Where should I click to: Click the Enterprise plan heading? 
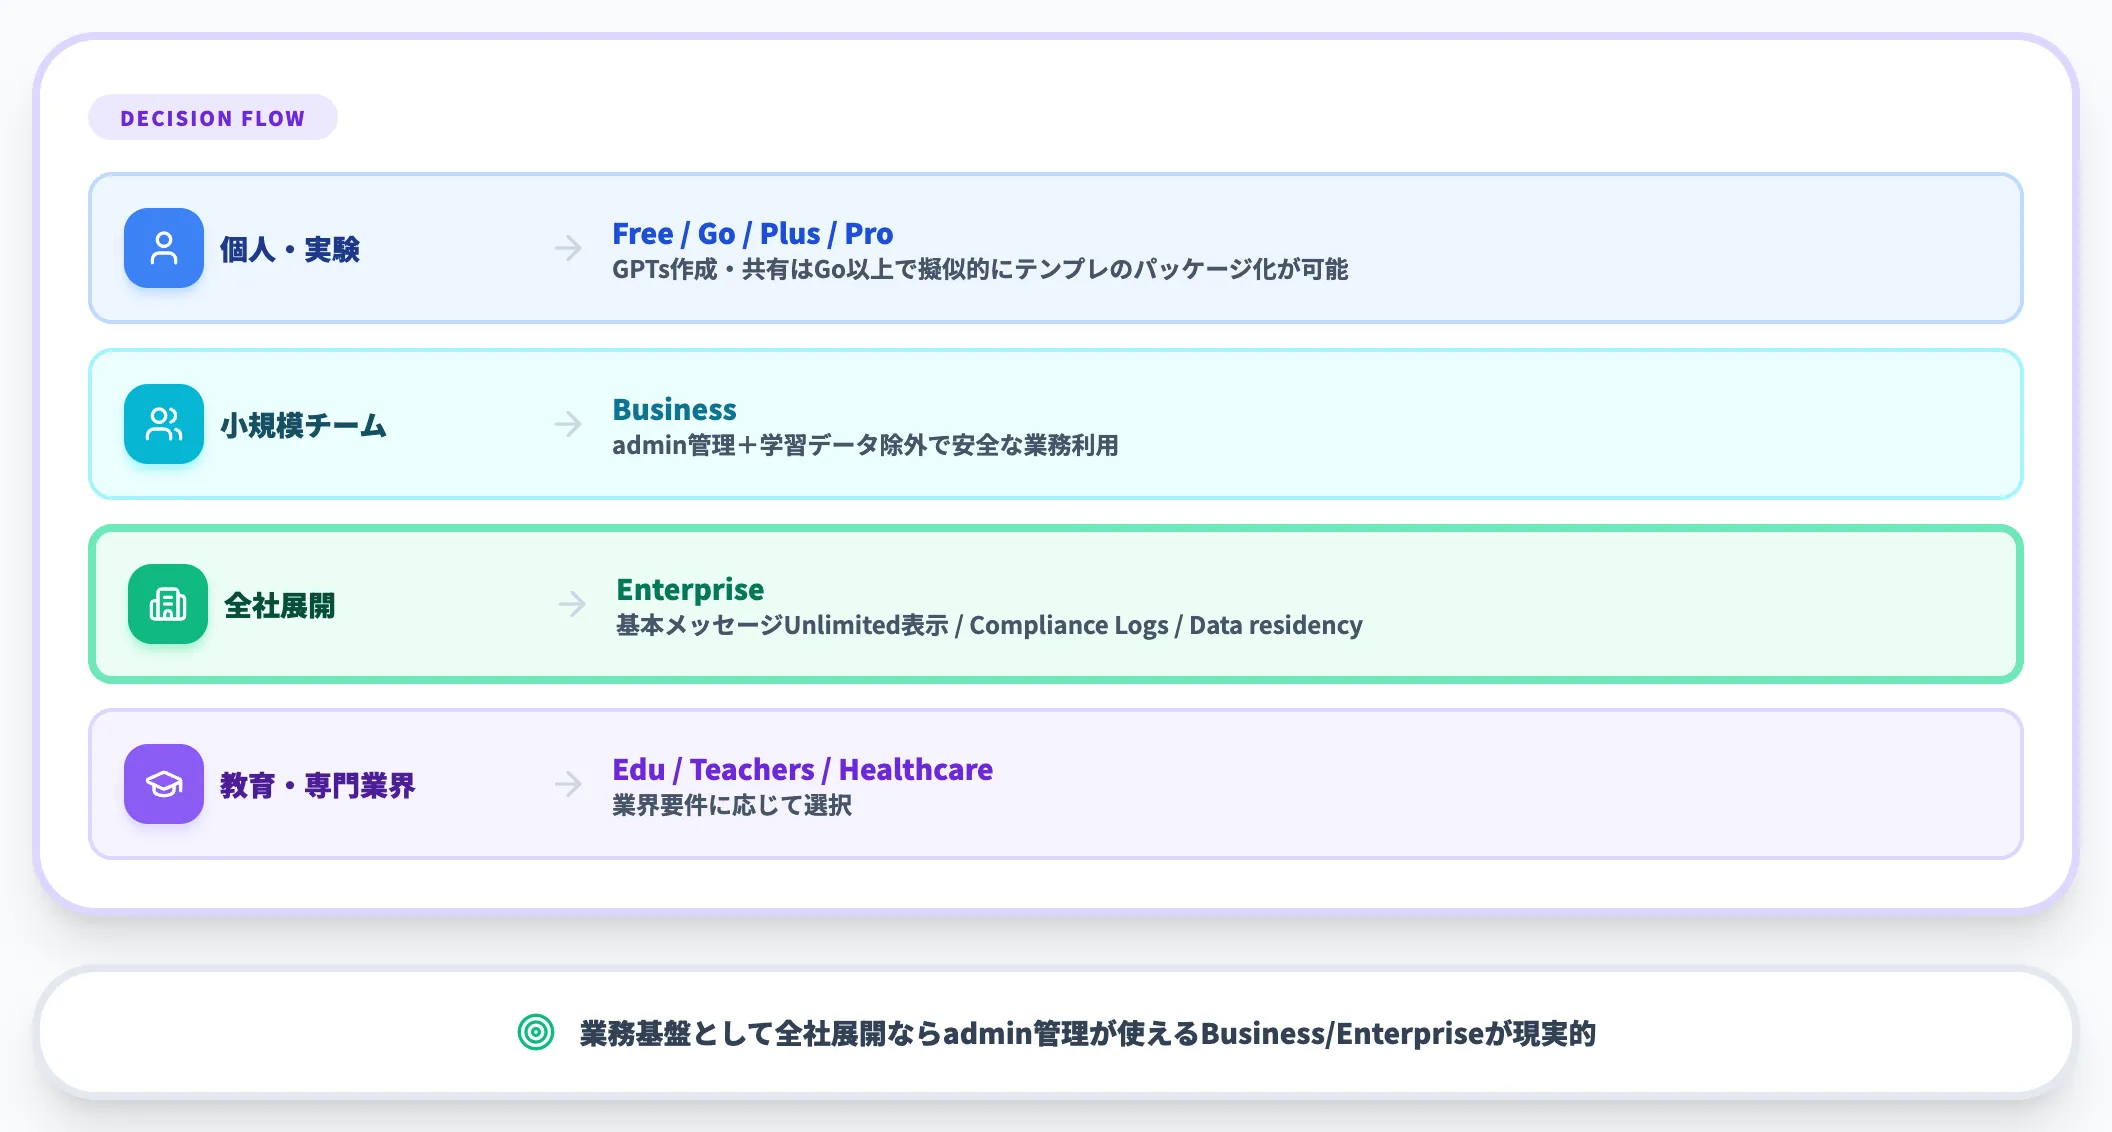[690, 589]
